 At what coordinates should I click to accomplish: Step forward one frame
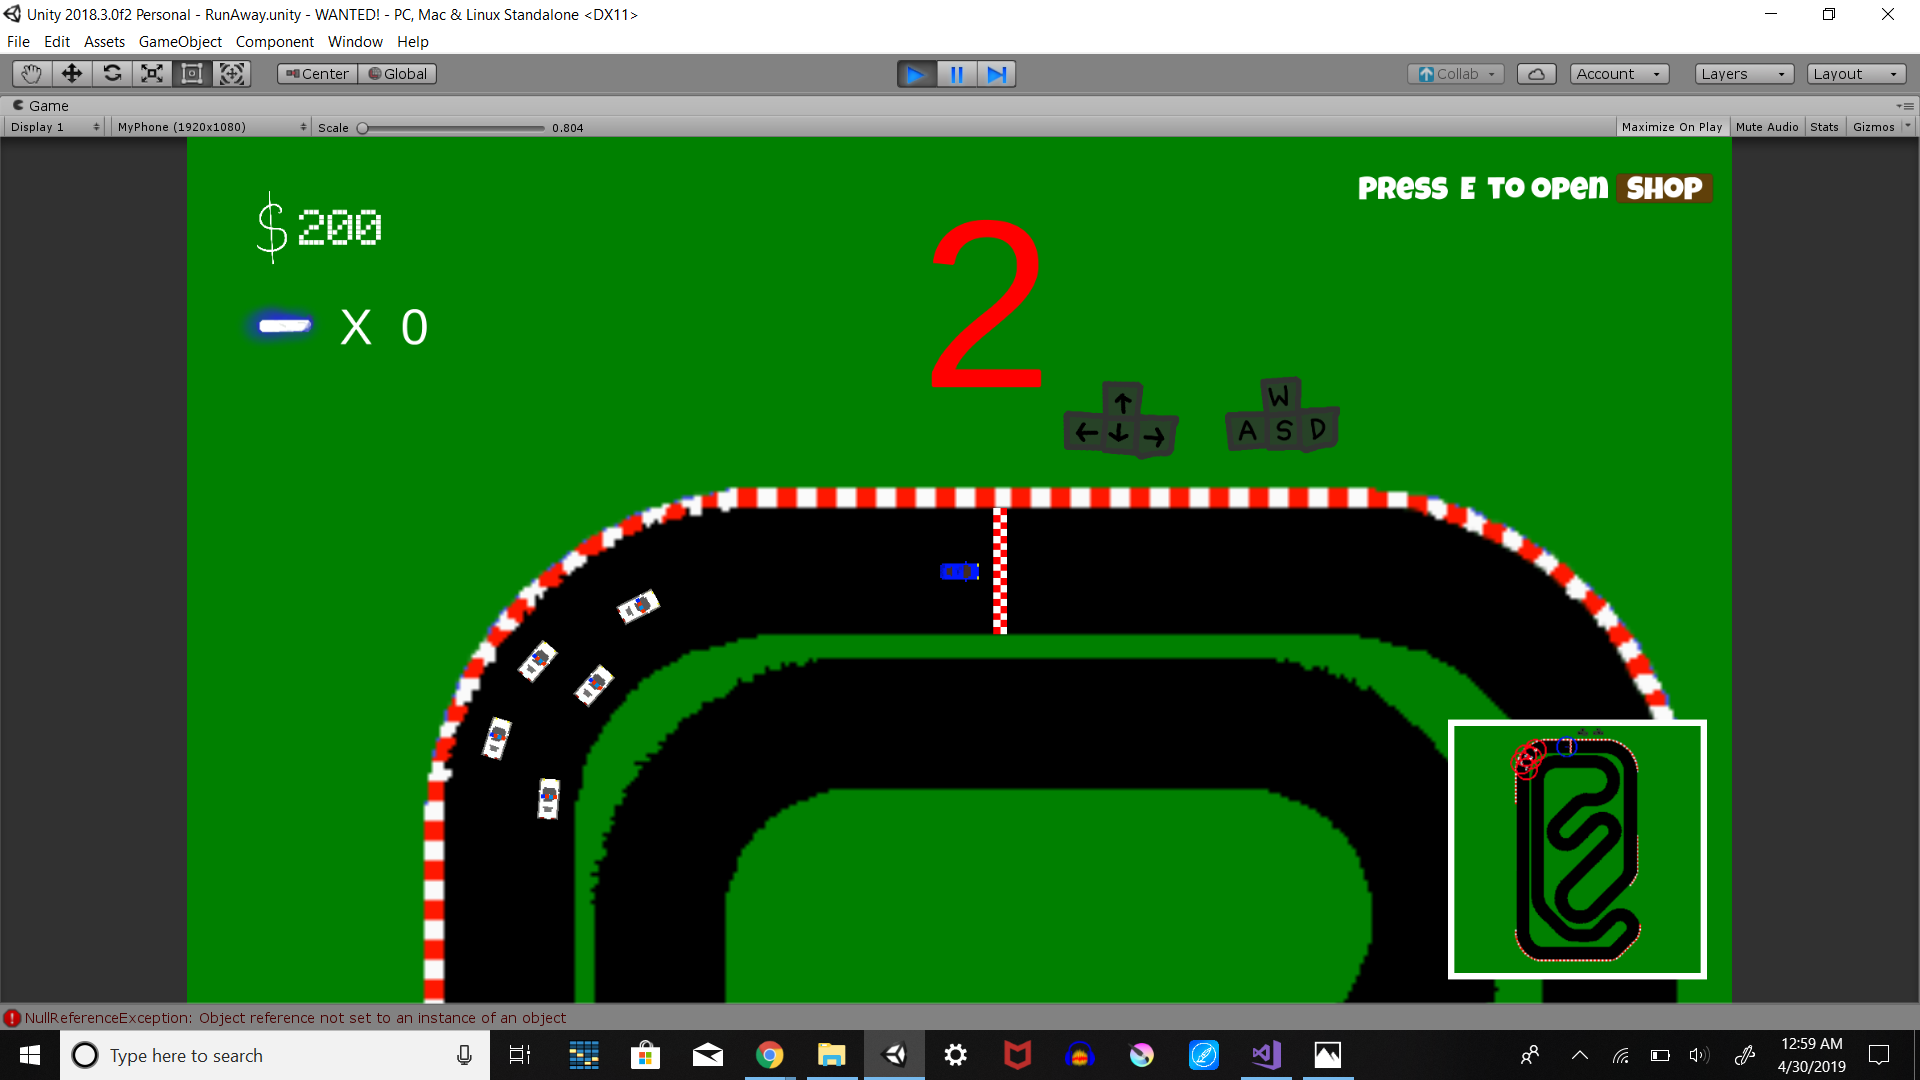[996, 74]
